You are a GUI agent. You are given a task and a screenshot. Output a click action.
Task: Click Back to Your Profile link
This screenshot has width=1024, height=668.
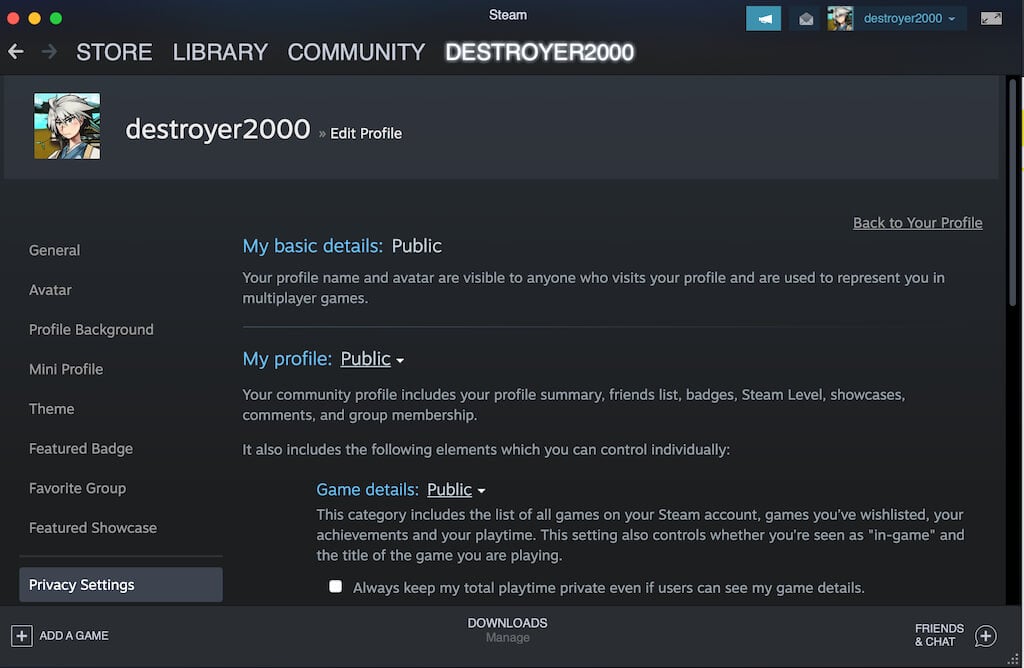point(918,223)
